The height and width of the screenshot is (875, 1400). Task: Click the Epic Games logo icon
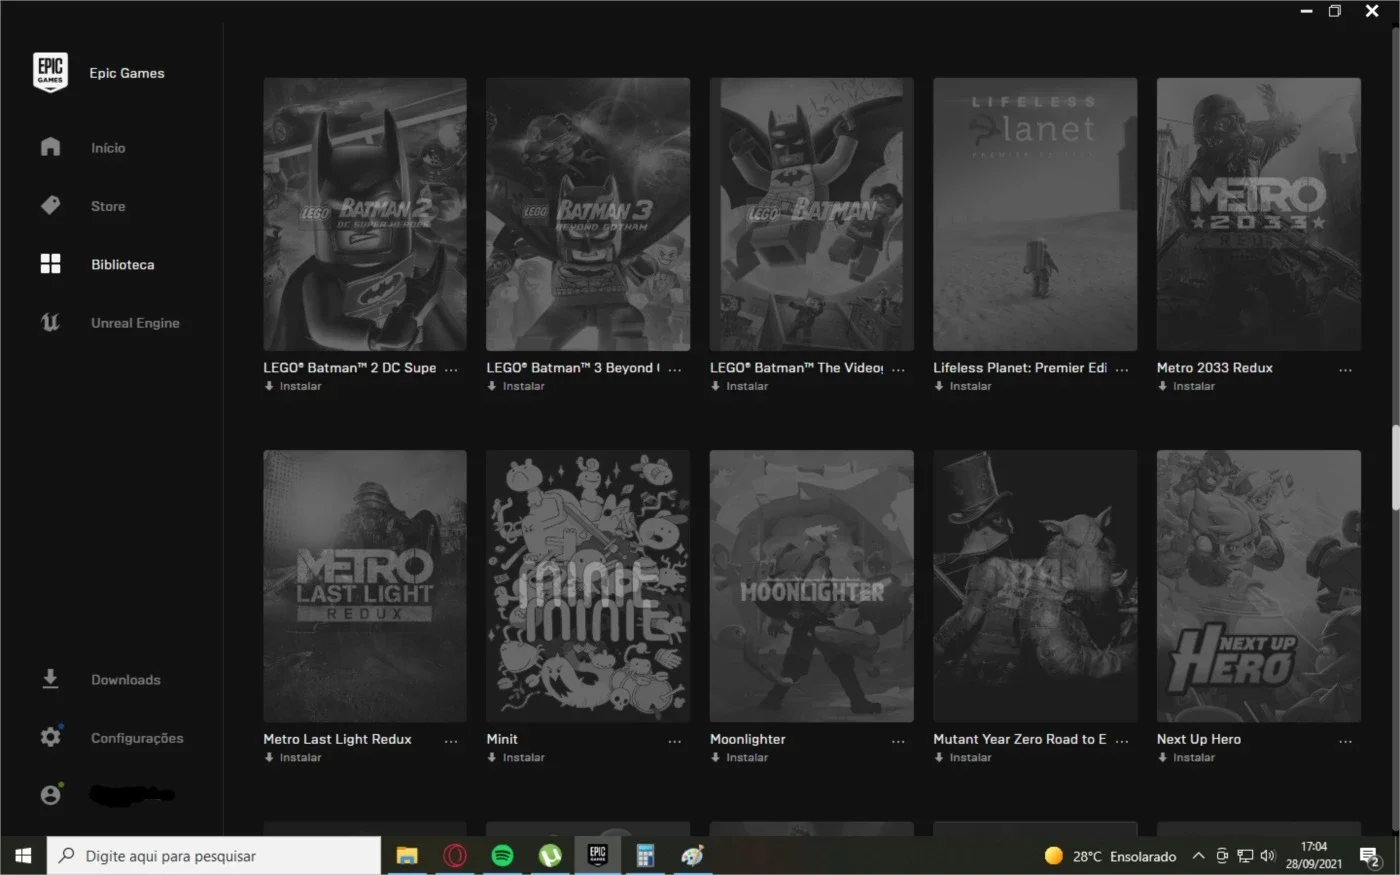(x=50, y=72)
